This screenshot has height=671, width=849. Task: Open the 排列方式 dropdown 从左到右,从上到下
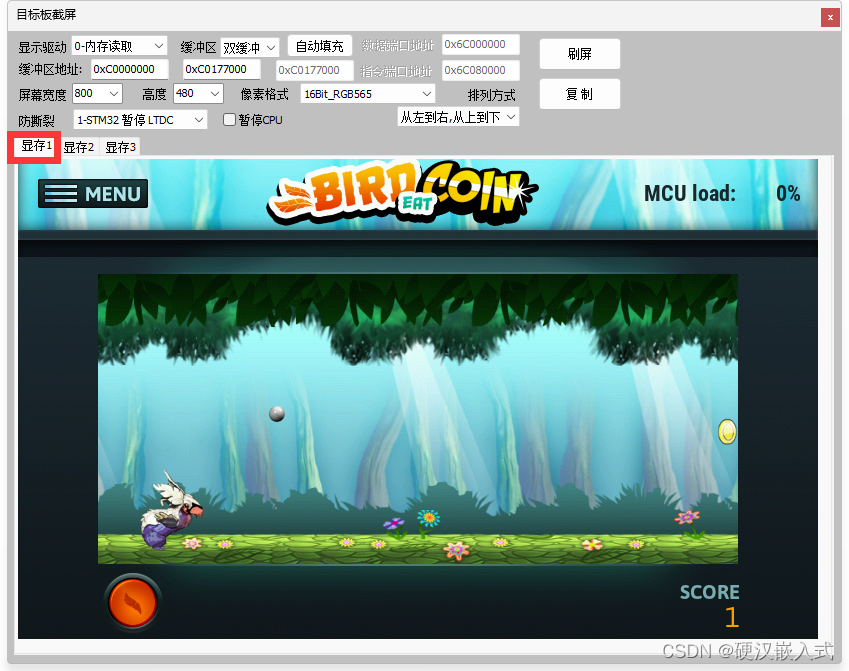point(458,117)
